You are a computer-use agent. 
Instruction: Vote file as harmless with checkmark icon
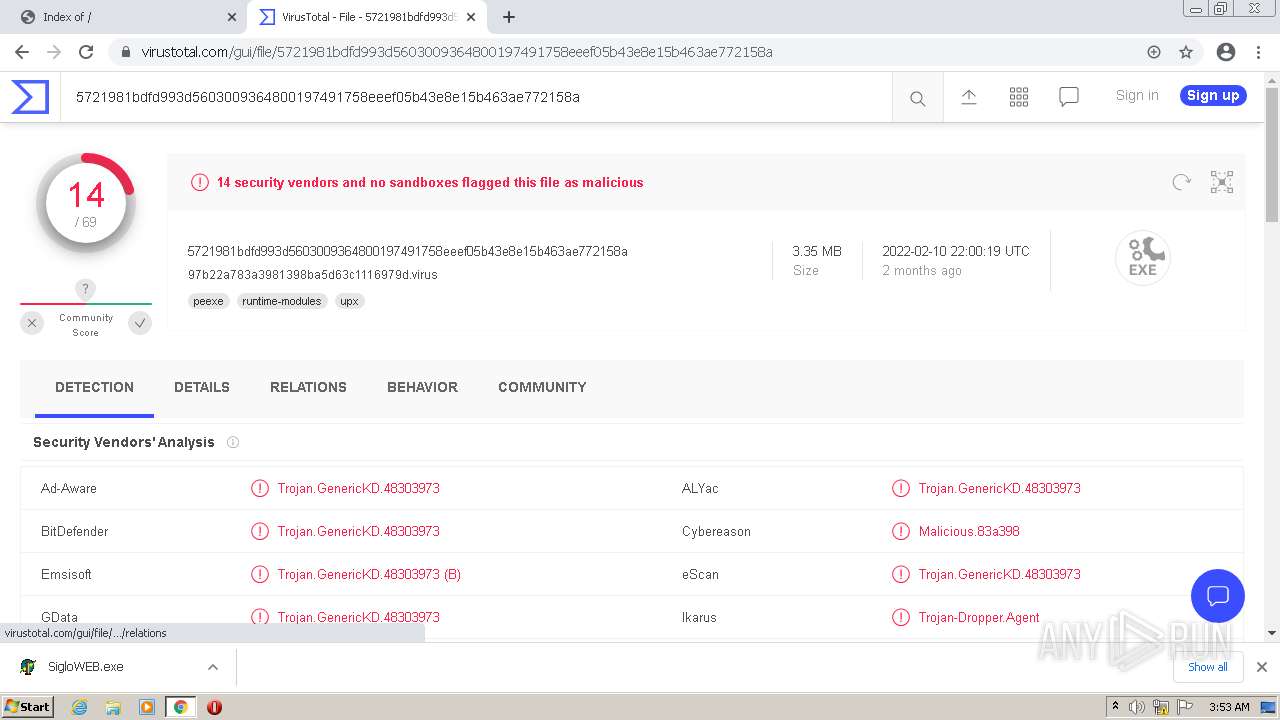pos(140,323)
